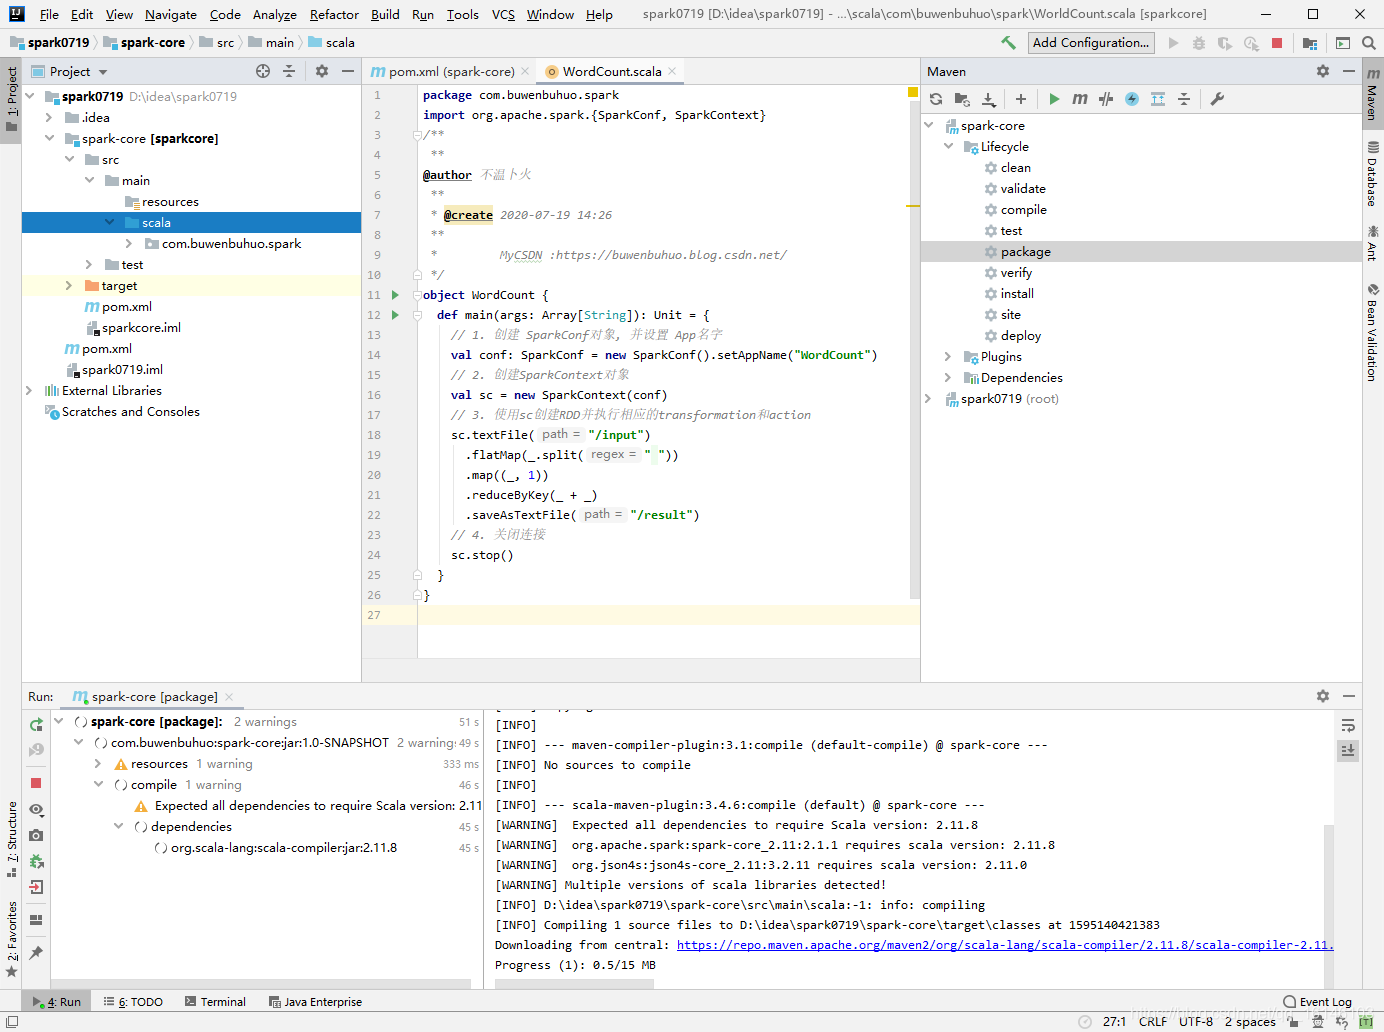Click the Exit icon in Run sidebar
The height and width of the screenshot is (1032, 1384).
[36, 887]
